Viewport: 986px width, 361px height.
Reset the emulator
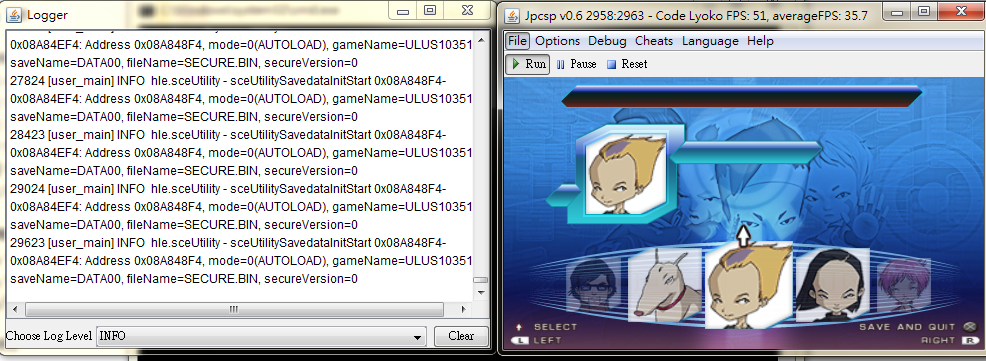[x=626, y=64]
